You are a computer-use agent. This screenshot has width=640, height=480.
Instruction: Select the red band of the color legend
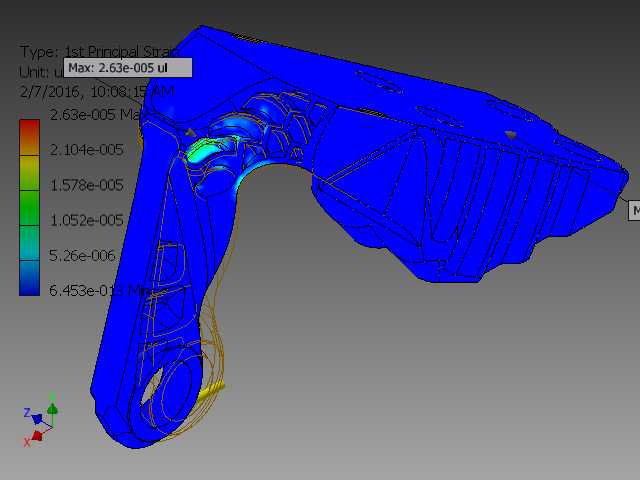(x=29, y=137)
